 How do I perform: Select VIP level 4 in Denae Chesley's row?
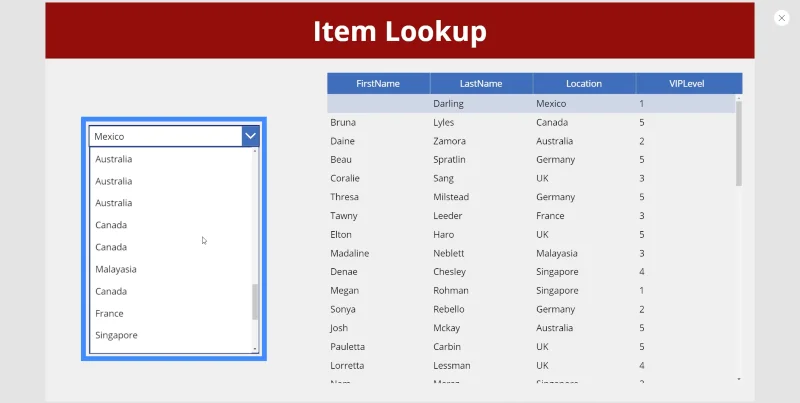click(642, 272)
